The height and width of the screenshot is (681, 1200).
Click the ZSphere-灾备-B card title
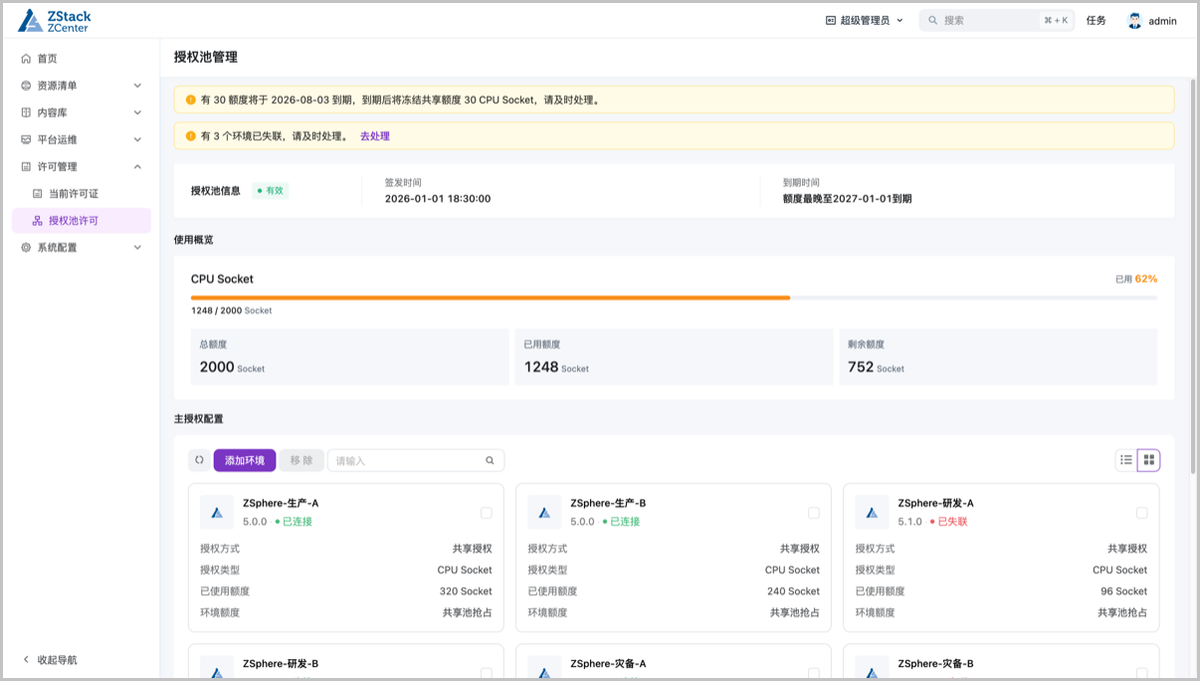[936, 664]
